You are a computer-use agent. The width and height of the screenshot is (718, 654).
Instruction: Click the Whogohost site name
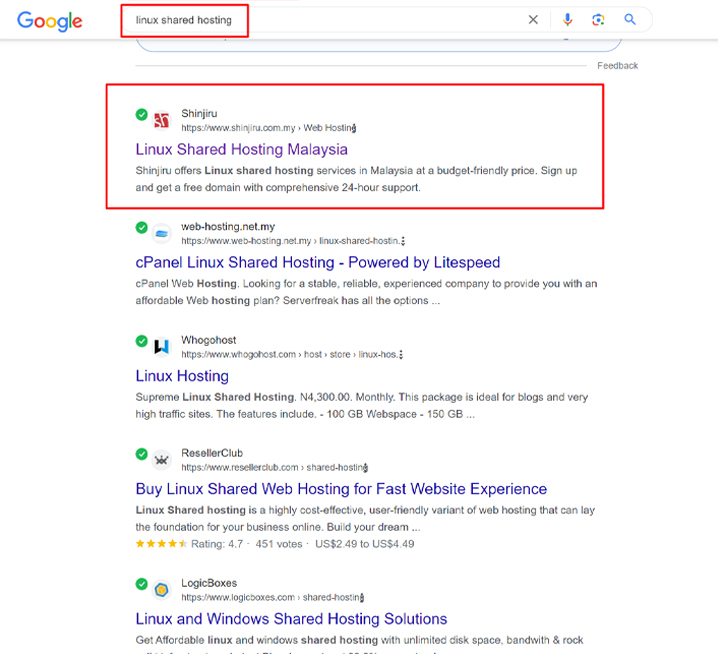pyautogui.click(x=208, y=340)
